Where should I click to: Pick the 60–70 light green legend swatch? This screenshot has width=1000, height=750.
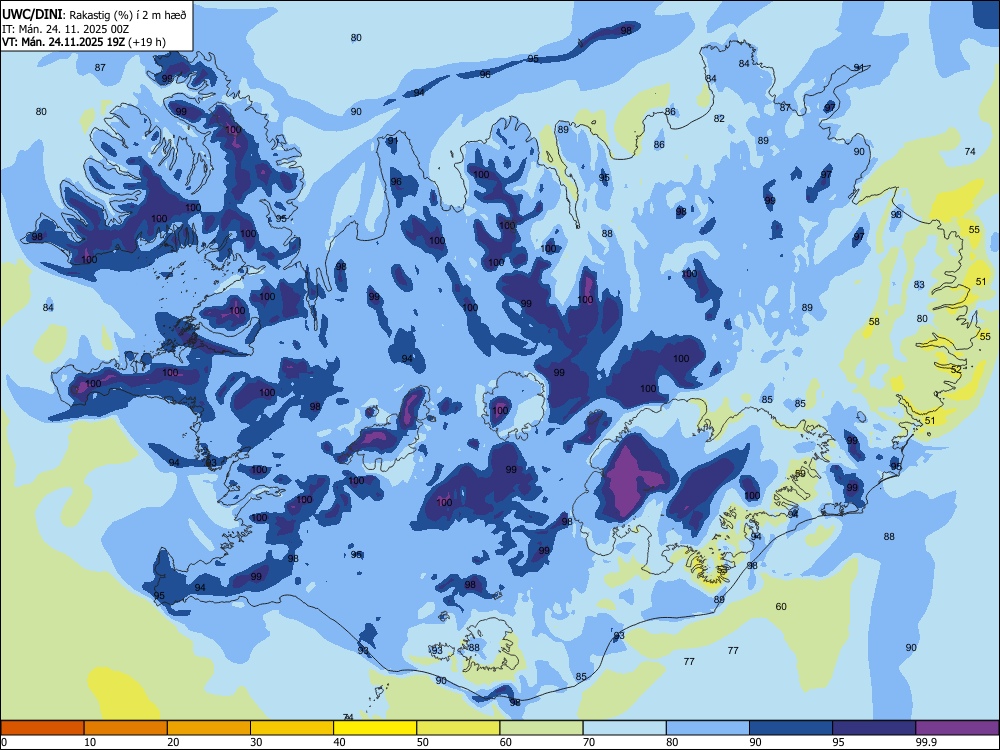pos(541,728)
